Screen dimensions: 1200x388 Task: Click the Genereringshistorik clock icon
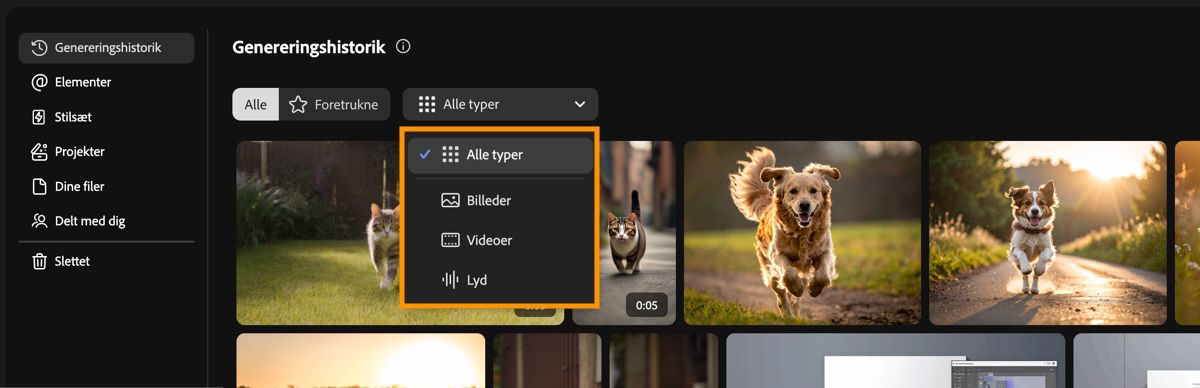pyautogui.click(x=40, y=48)
